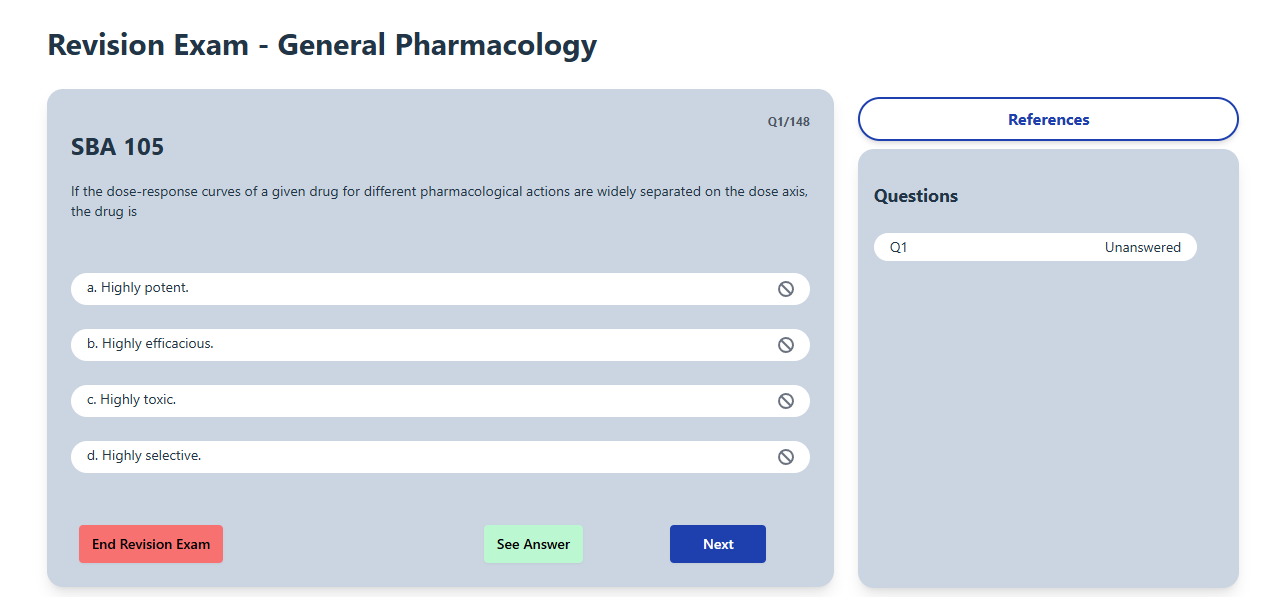Select answer a. Highly potent
Image resolution: width=1278 pixels, height=597 pixels.
click(440, 289)
